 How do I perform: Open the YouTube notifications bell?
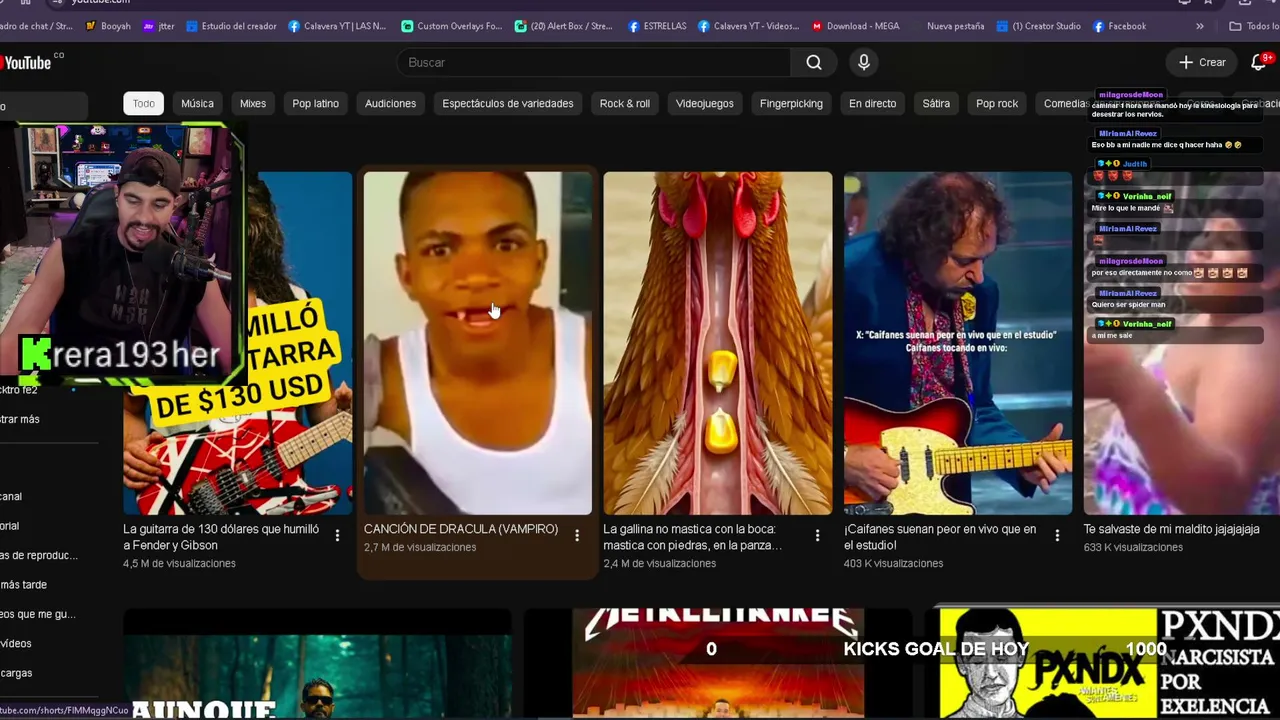pyautogui.click(x=1259, y=62)
